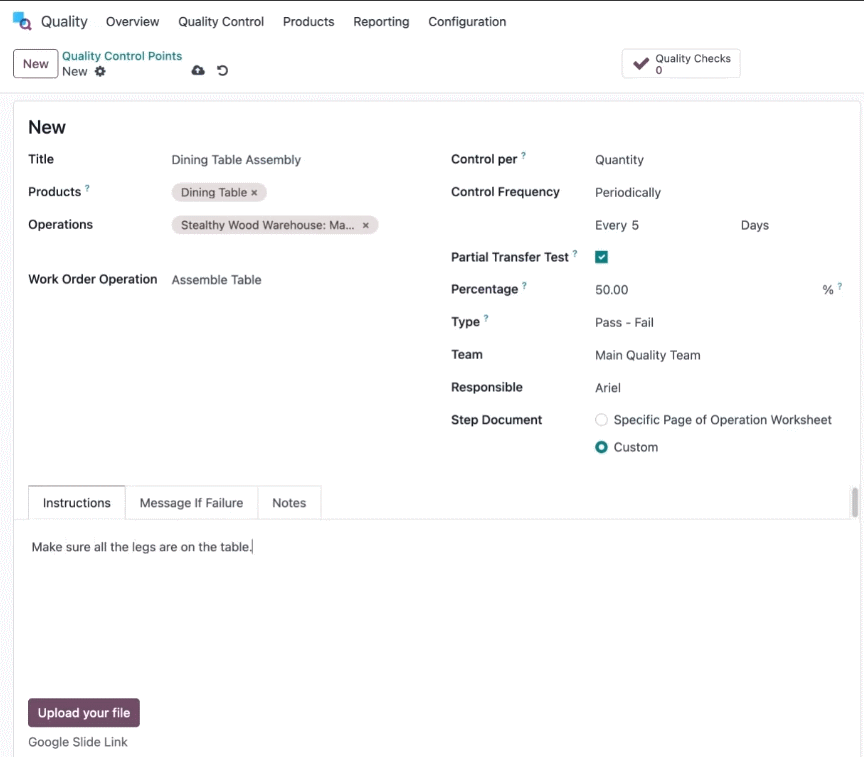Image resolution: width=864 pixels, height=757 pixels.
Task: Uncheck the Partial Transfer Test checkbox
Action: tap(601, 257)
